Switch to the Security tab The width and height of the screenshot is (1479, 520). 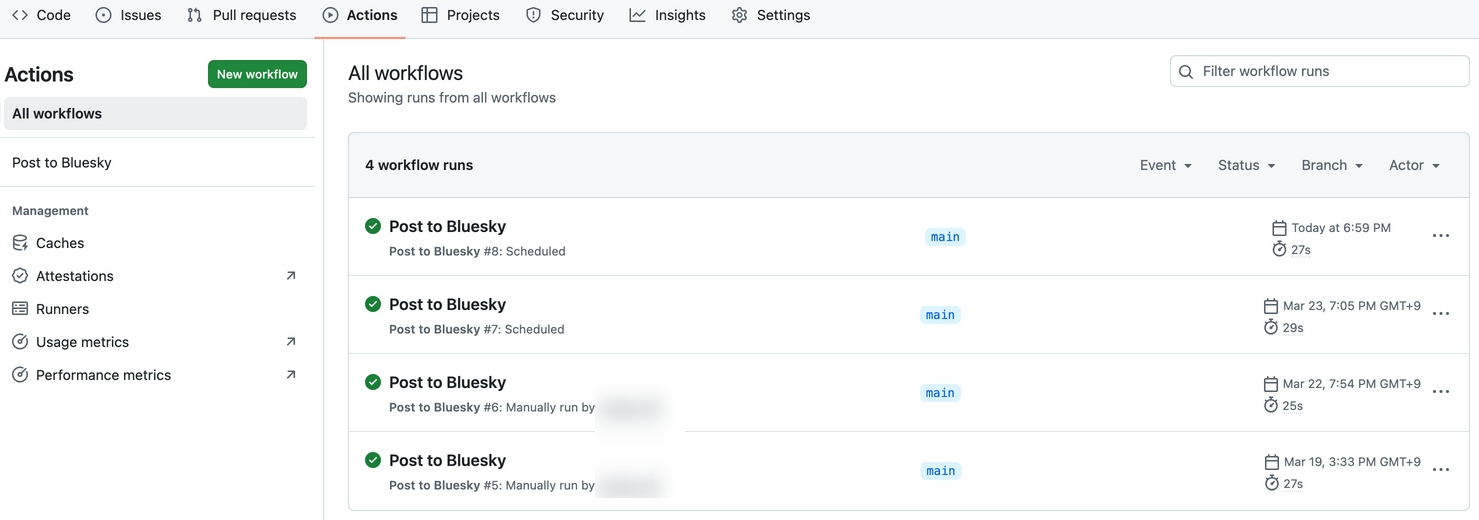click(x=565, y=15)
